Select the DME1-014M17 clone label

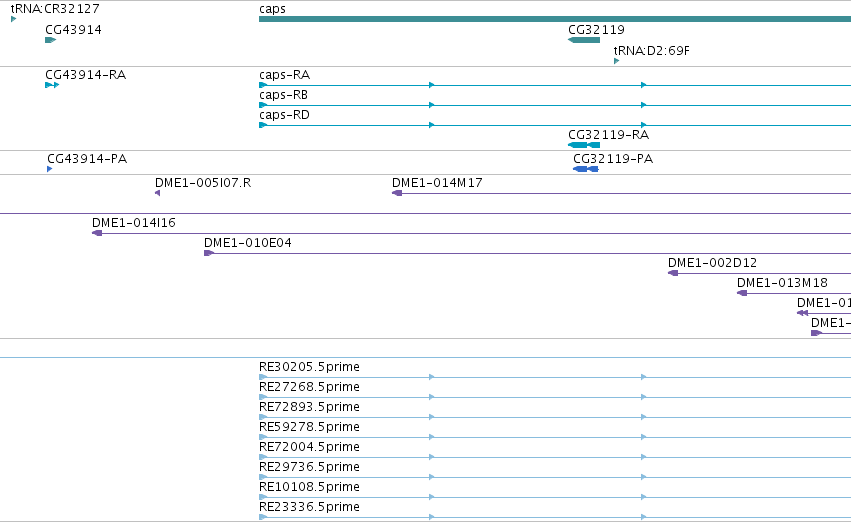(437, 182)
